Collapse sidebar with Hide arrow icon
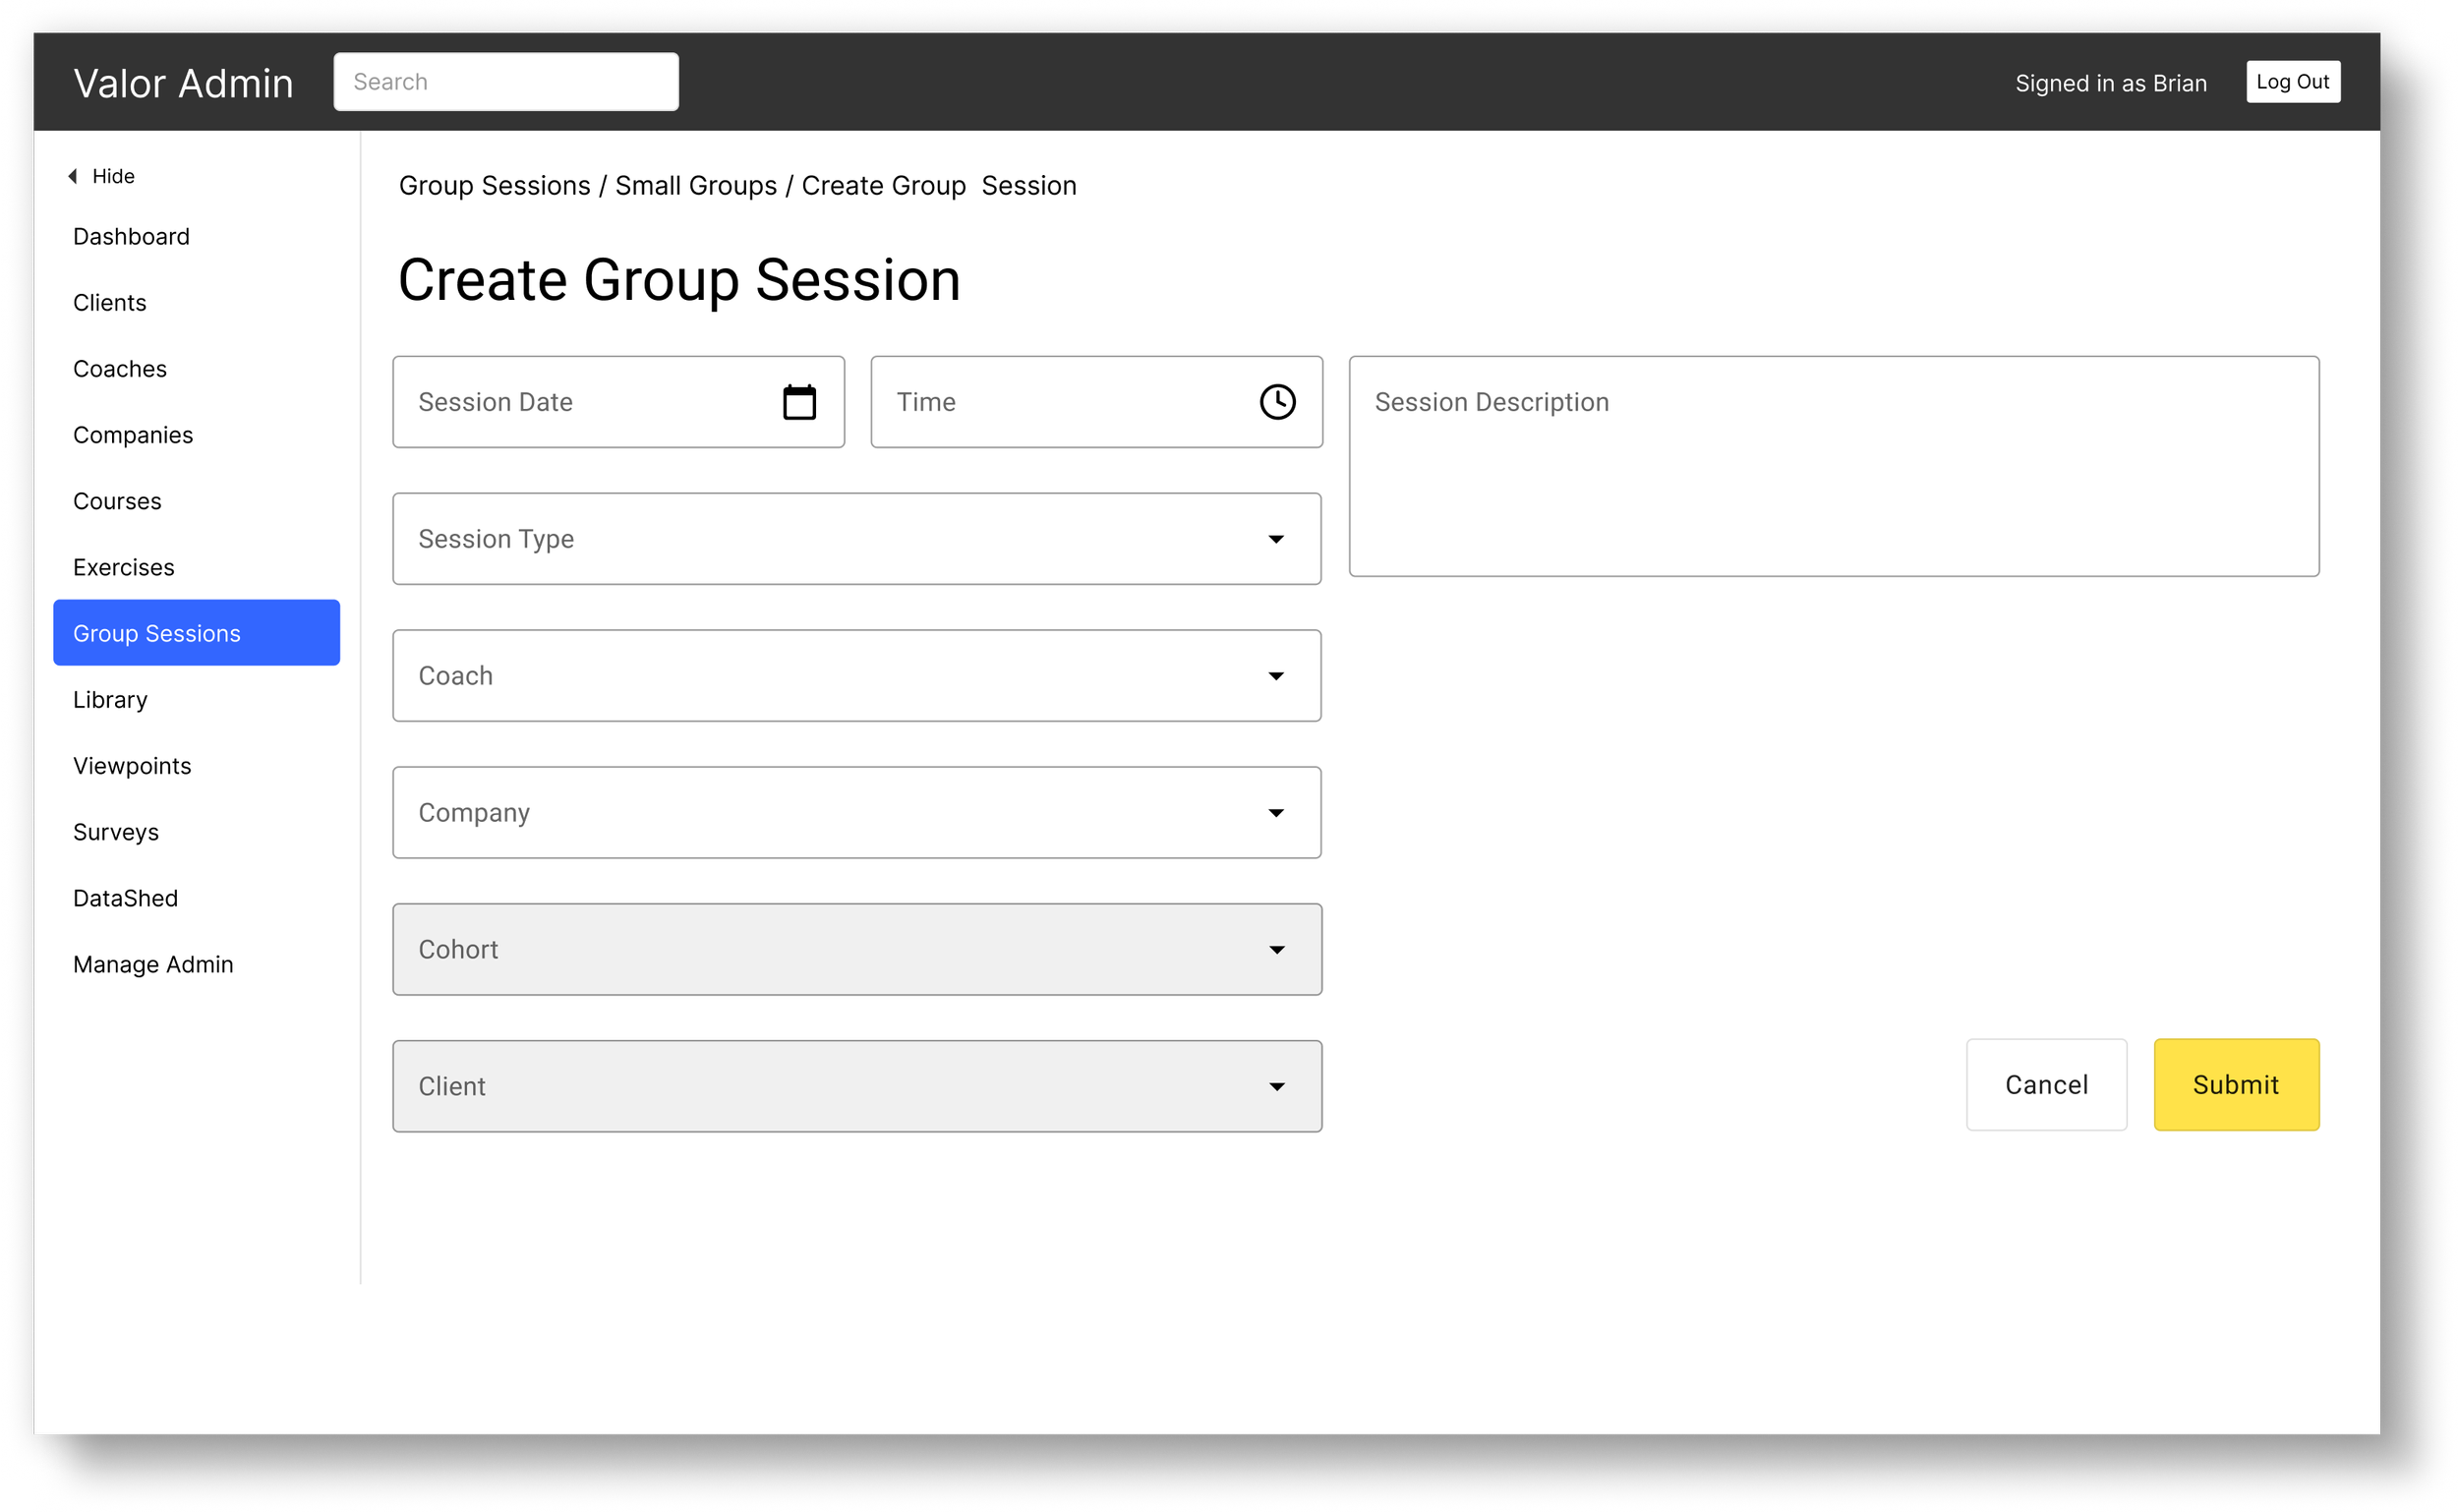2458x1512 pixels. (x=72, y=177)
